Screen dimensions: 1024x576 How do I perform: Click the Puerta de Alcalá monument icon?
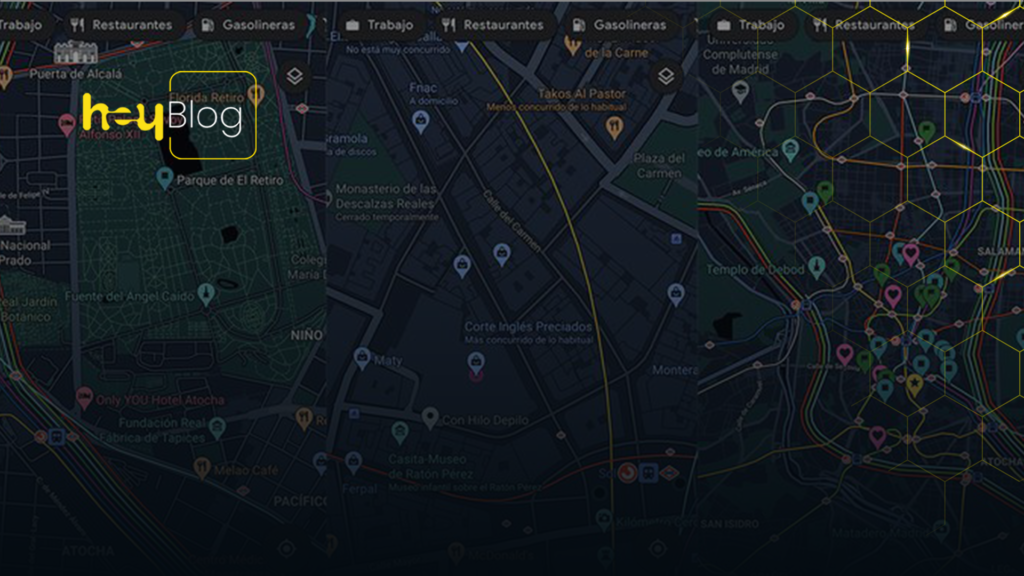tap(76, 52)
